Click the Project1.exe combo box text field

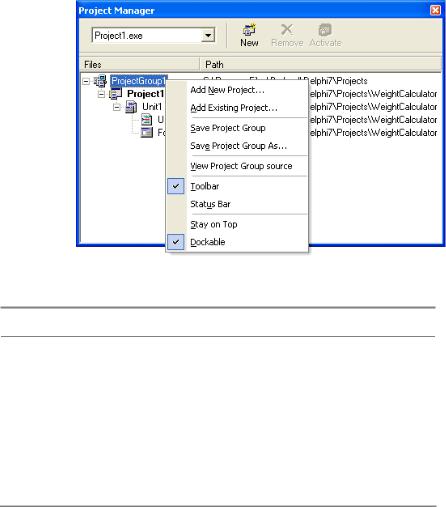tap(147, 35)
